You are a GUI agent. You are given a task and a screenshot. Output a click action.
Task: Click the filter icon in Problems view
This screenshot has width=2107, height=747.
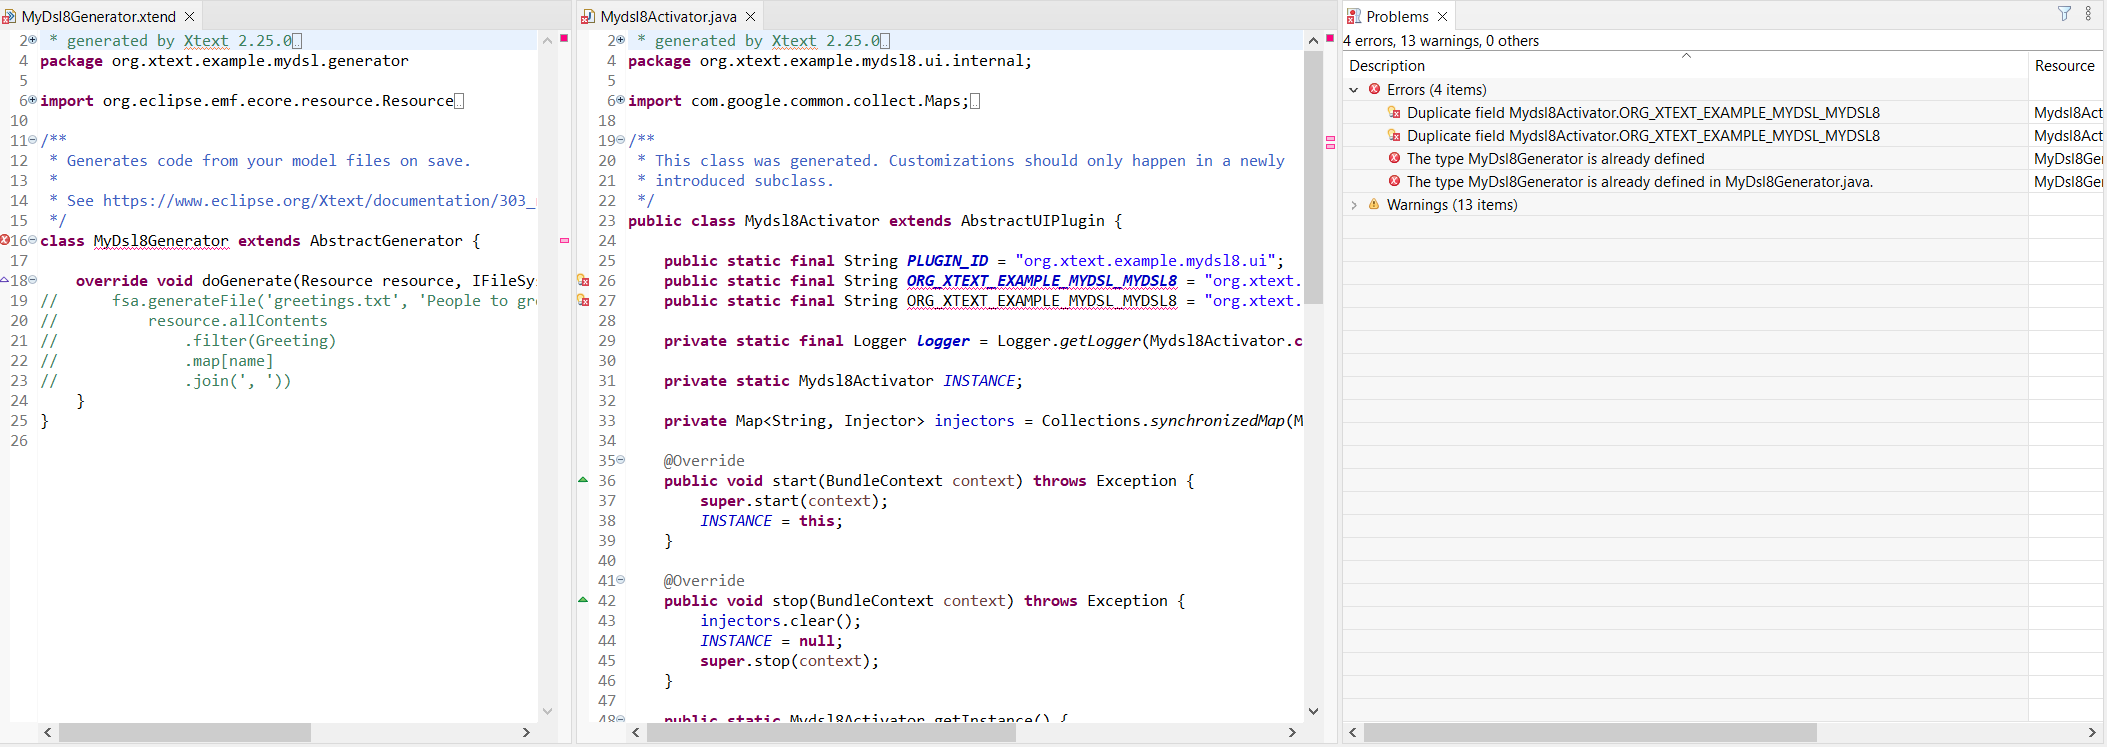[2064, 14]
